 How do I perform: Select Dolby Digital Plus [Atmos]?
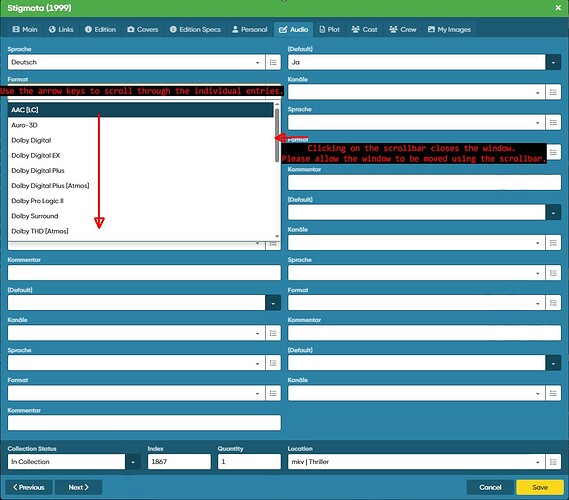(x=140, y=186)
